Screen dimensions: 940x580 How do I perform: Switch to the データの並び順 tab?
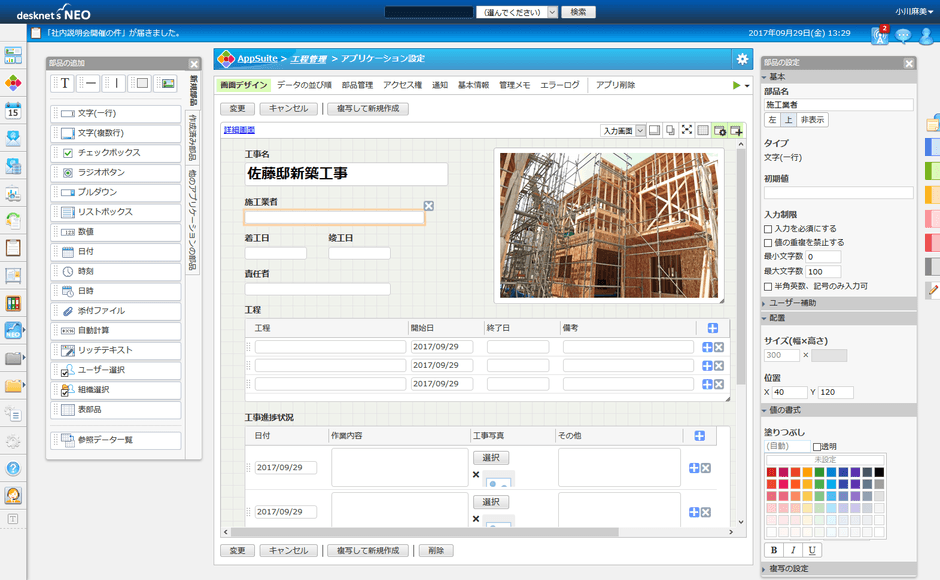[303, 84]
